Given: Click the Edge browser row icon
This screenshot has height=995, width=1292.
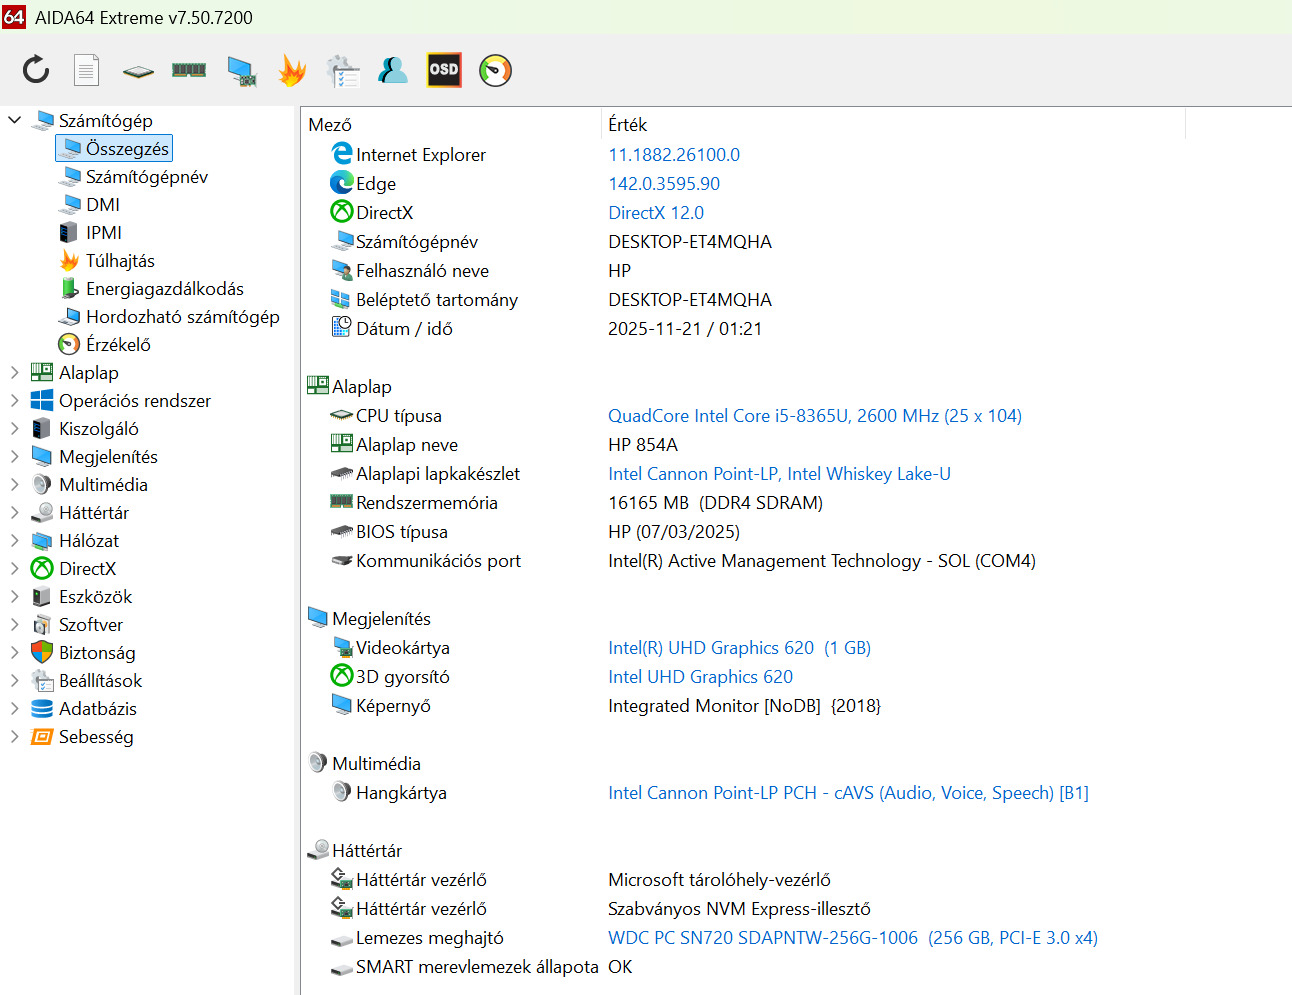Looking at the screenshot, I should (342, 183).
